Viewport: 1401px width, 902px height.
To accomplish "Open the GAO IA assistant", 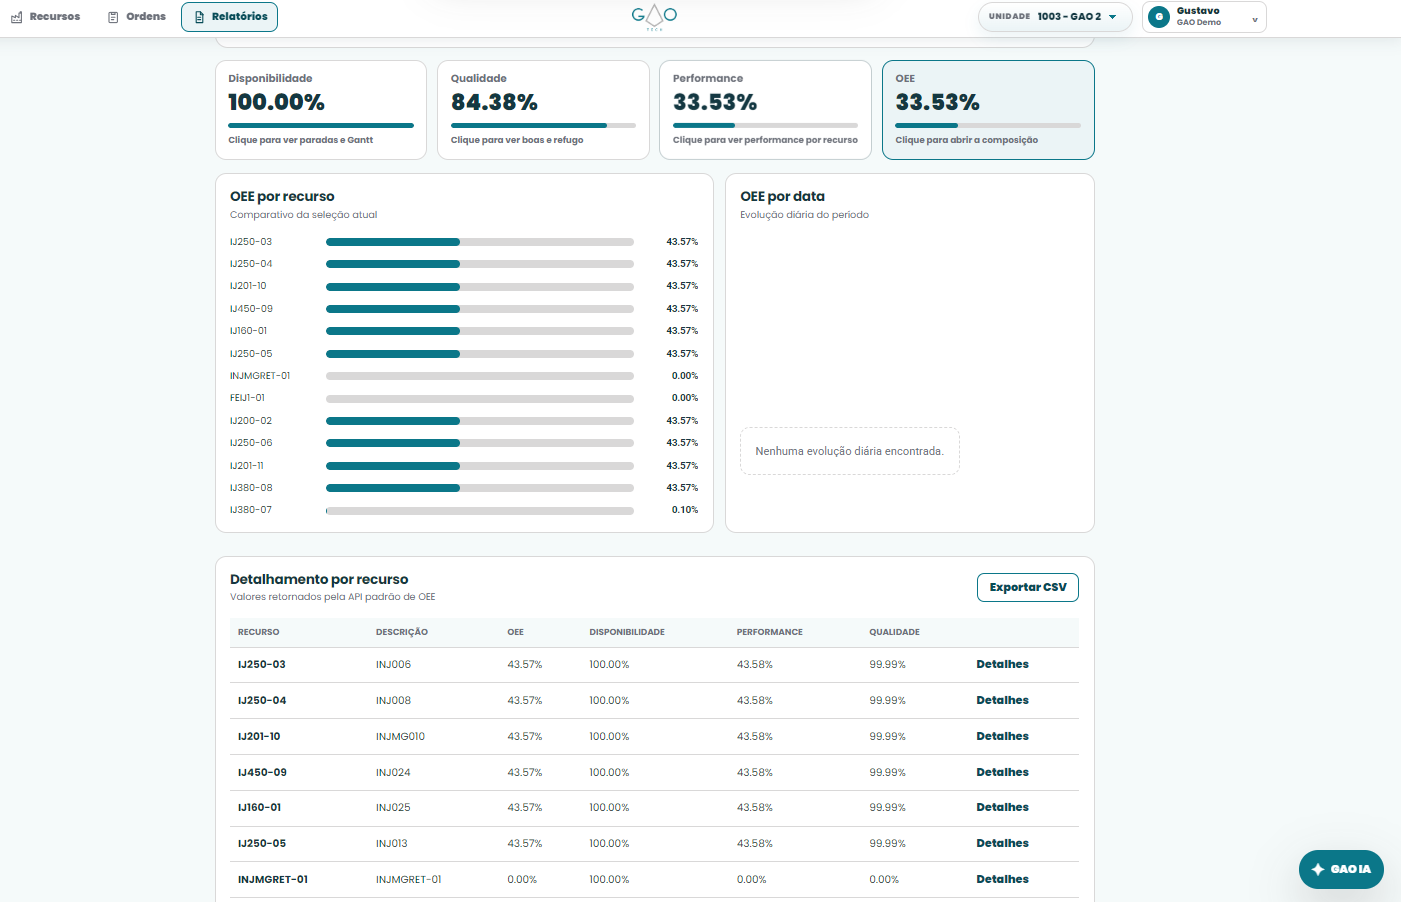I will pos(1341,869).
